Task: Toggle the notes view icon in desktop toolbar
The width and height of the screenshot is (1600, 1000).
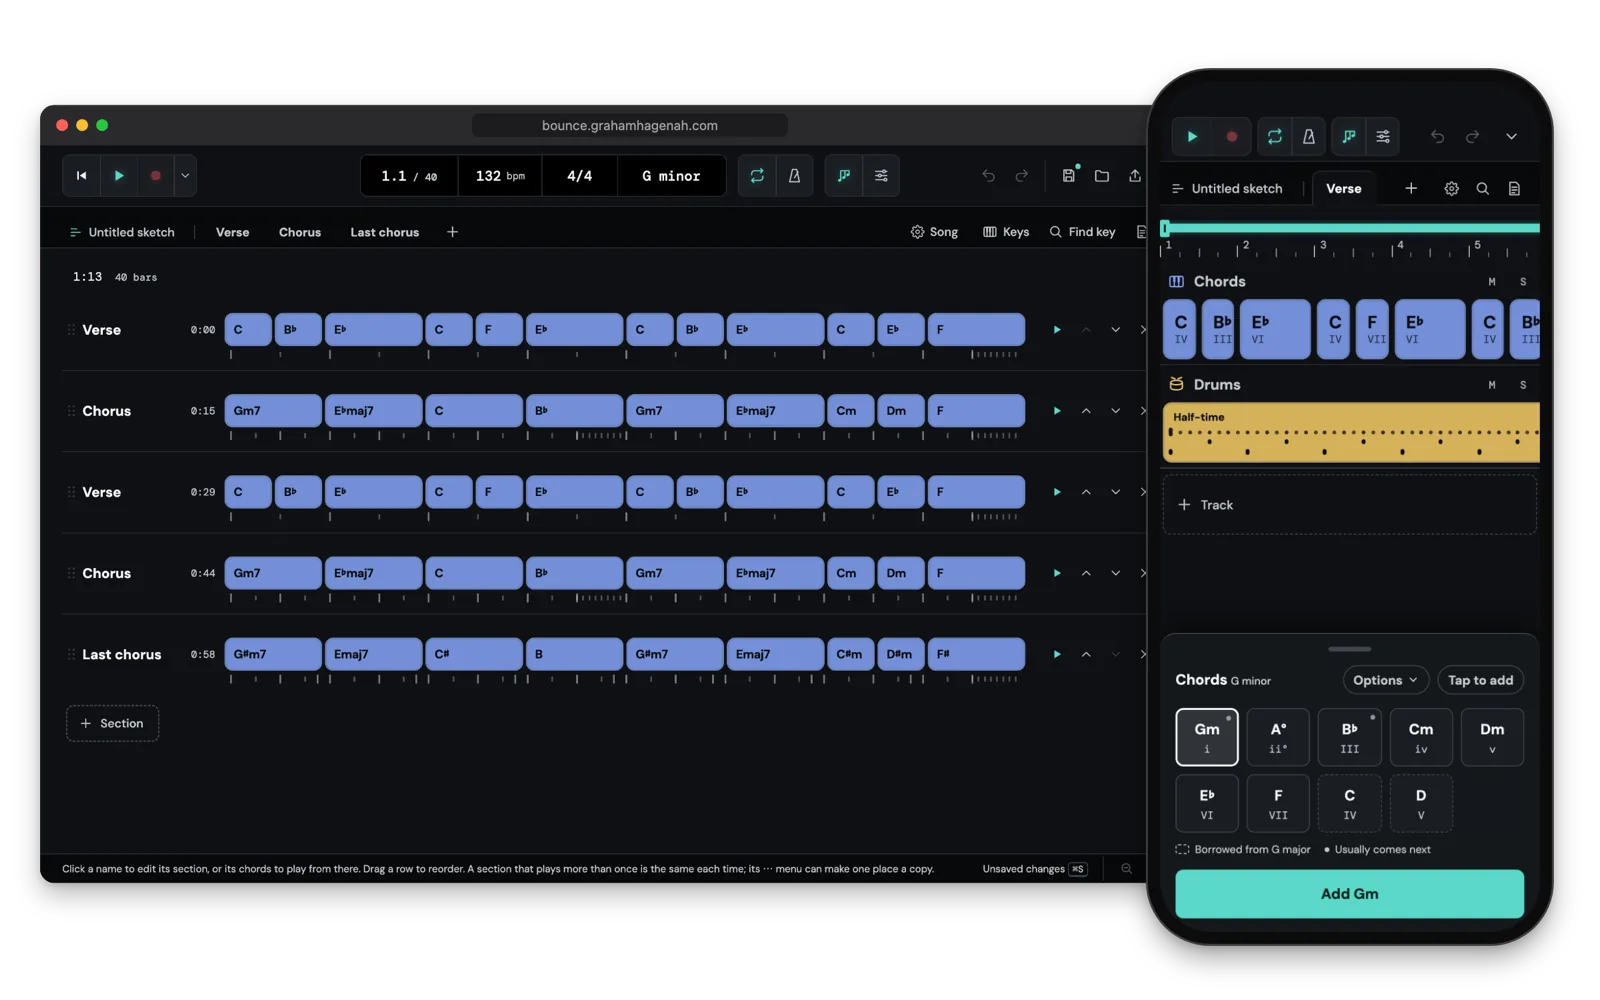Action: click(x=844, y=176)
